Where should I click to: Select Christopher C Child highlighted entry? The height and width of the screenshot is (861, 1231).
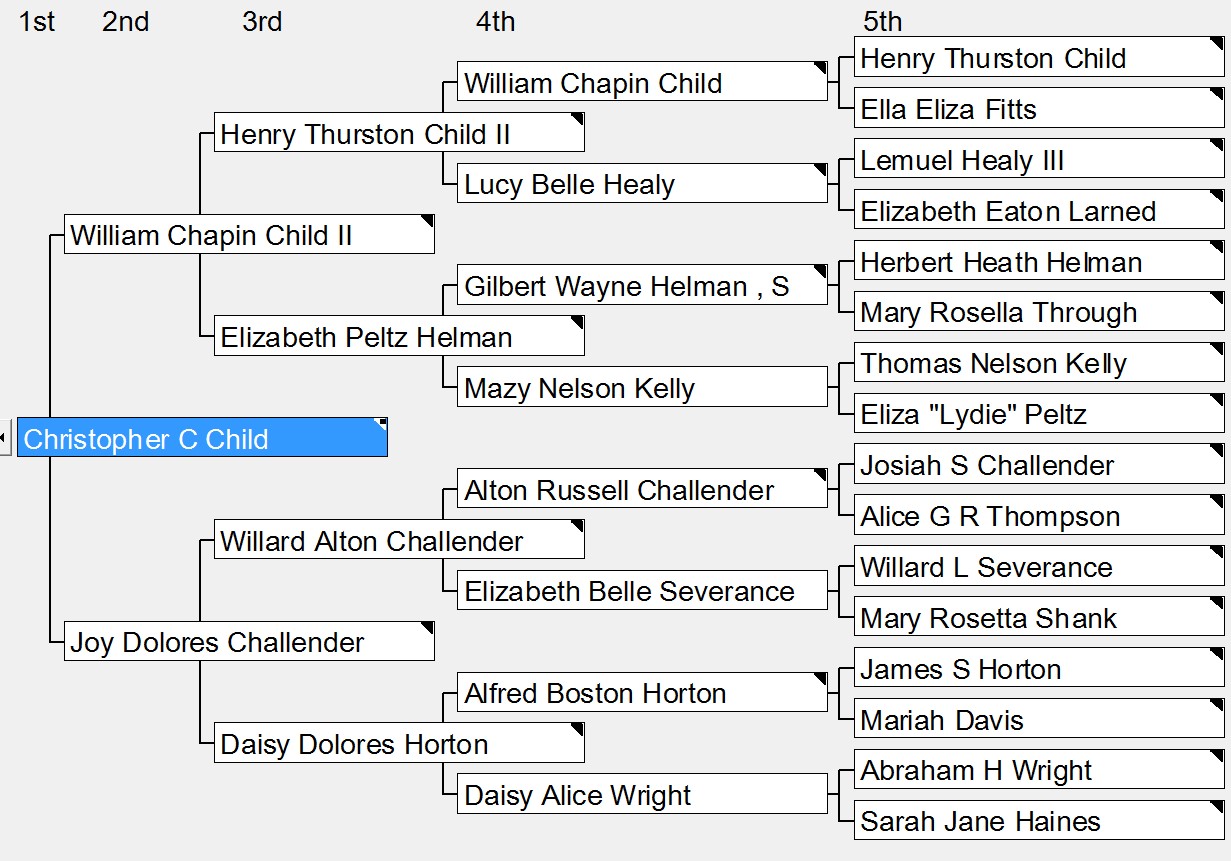202,438
